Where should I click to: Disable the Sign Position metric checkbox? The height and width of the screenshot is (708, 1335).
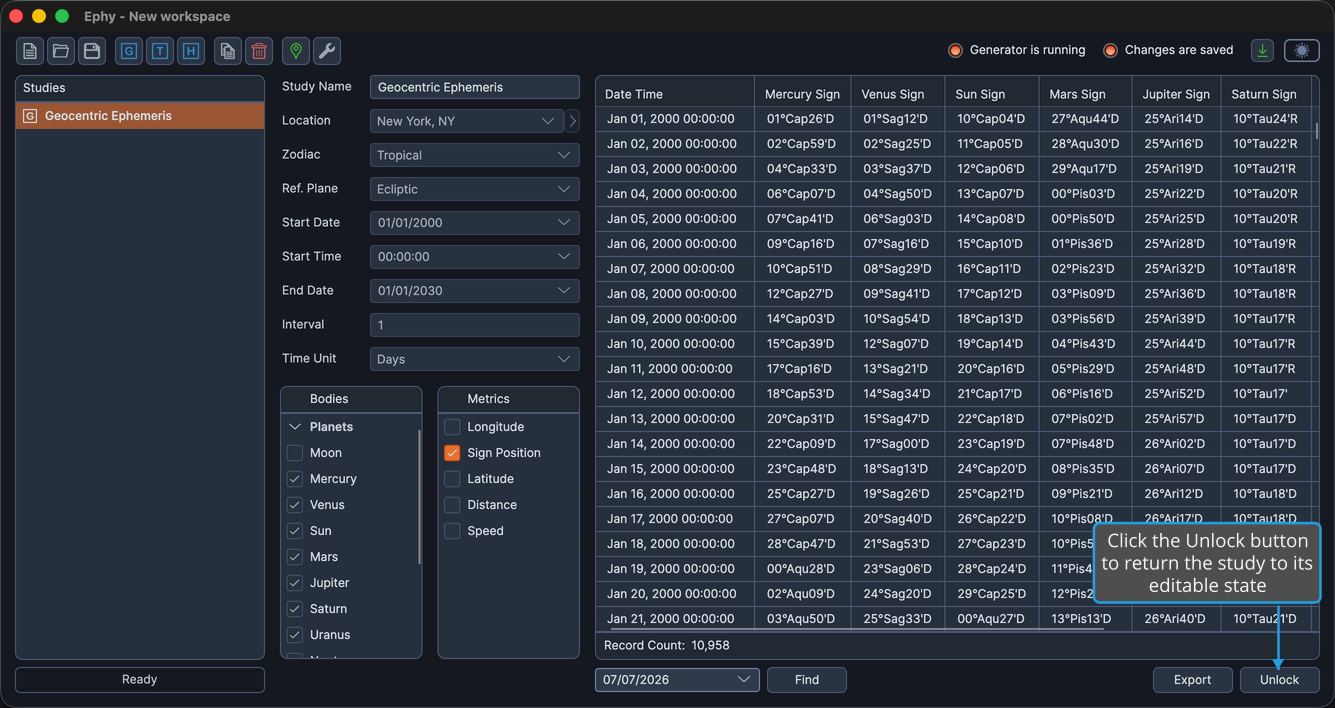pos(452,453)
